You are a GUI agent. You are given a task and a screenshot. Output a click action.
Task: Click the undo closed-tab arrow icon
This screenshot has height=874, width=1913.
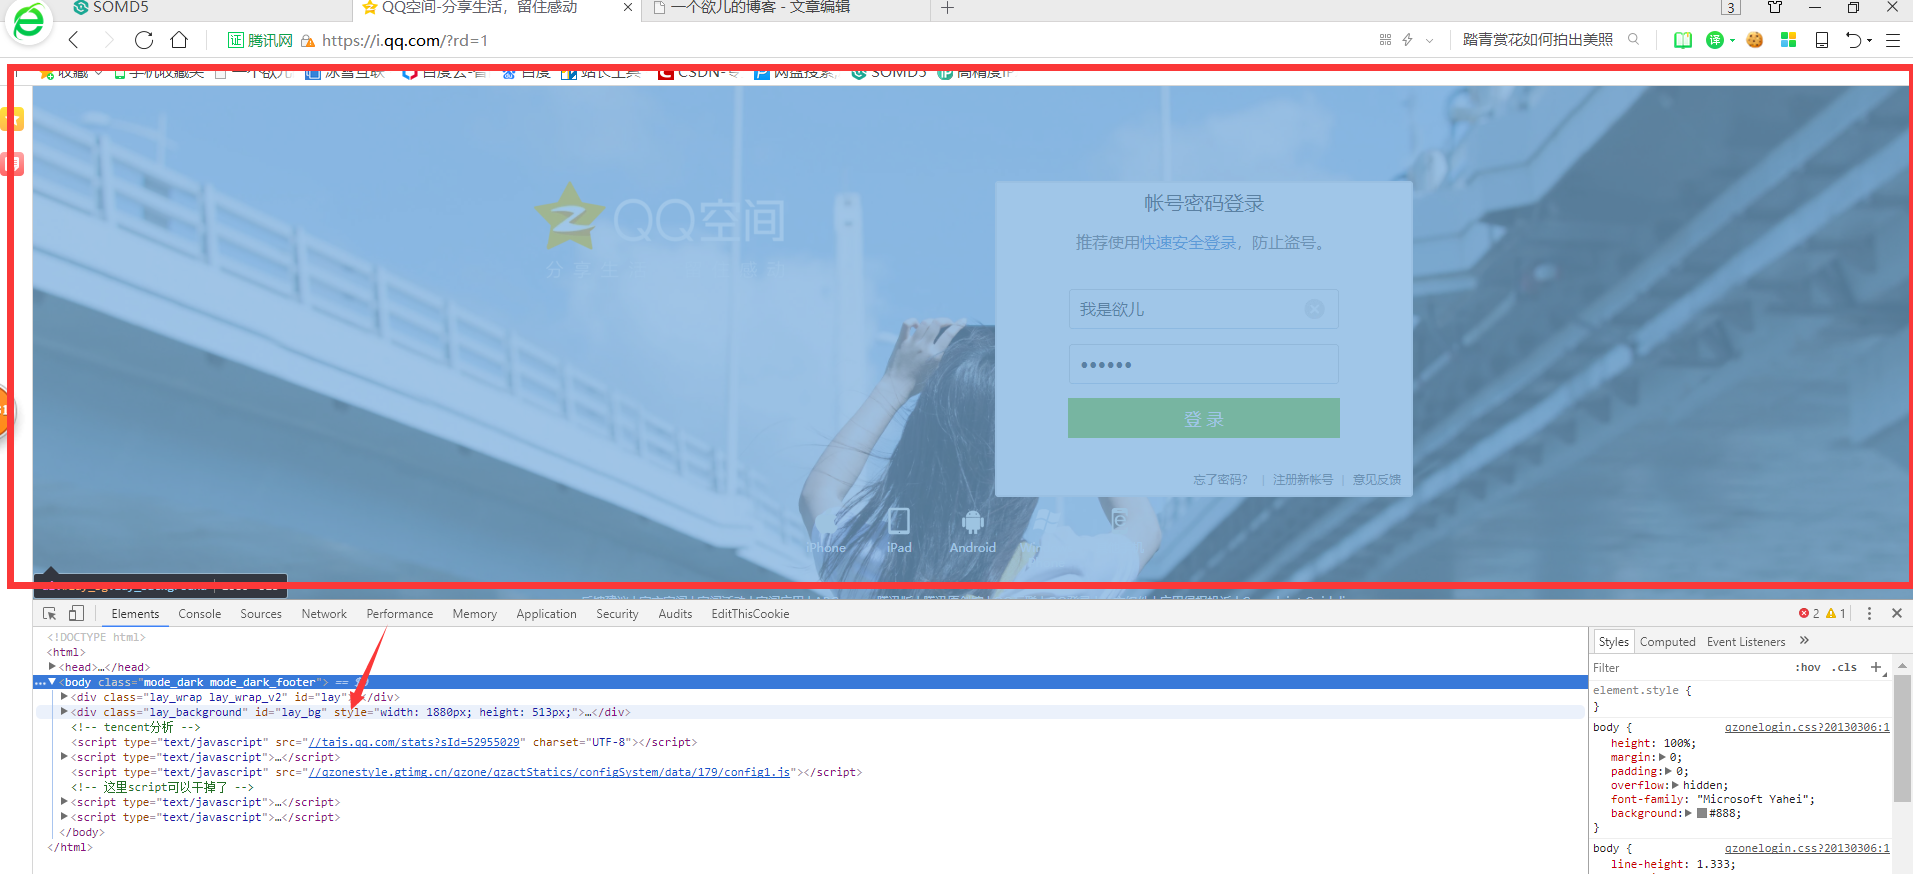pos(1854,40)
